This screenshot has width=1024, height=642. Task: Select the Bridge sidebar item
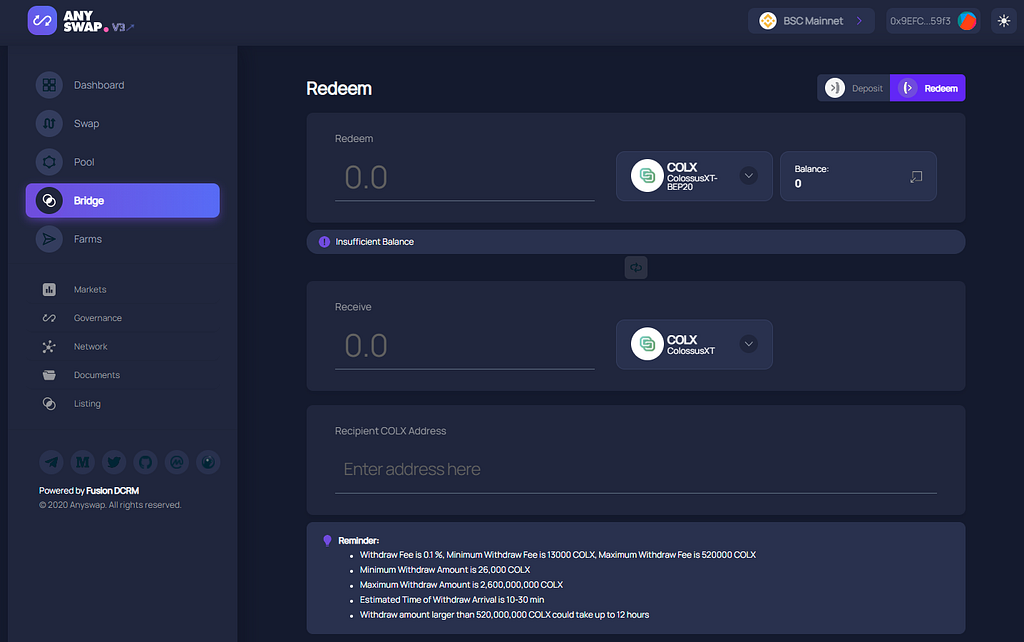(x=122, y=201)
